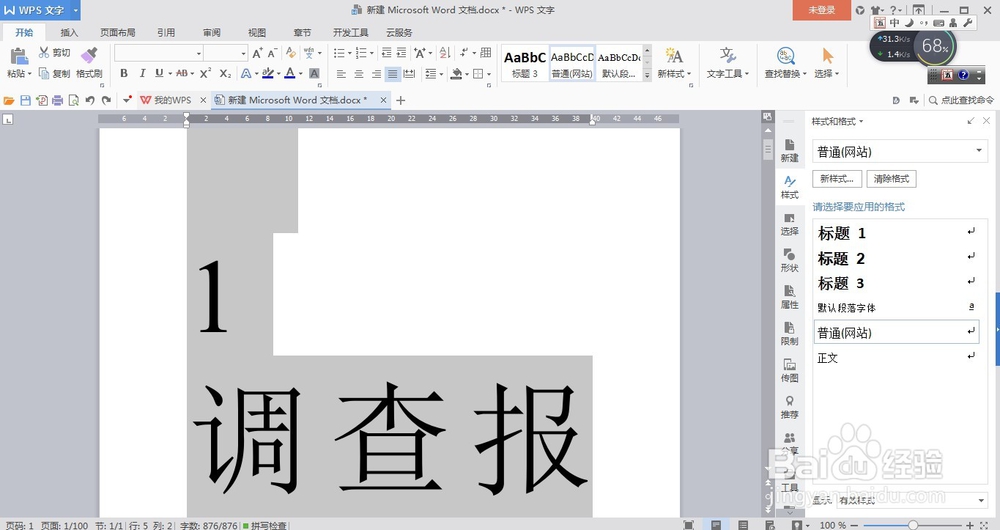Viewport: 1000px width, 530px height.
Task: Increase font size with A+ icon
Action: (x=257, y=53)
